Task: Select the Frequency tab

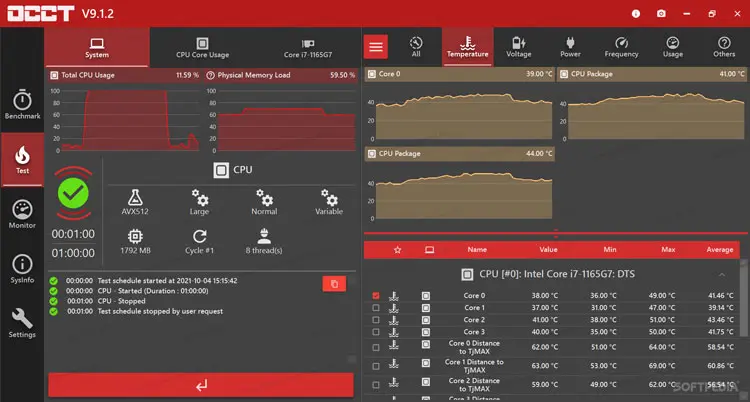Action: [x=621, y=47]
